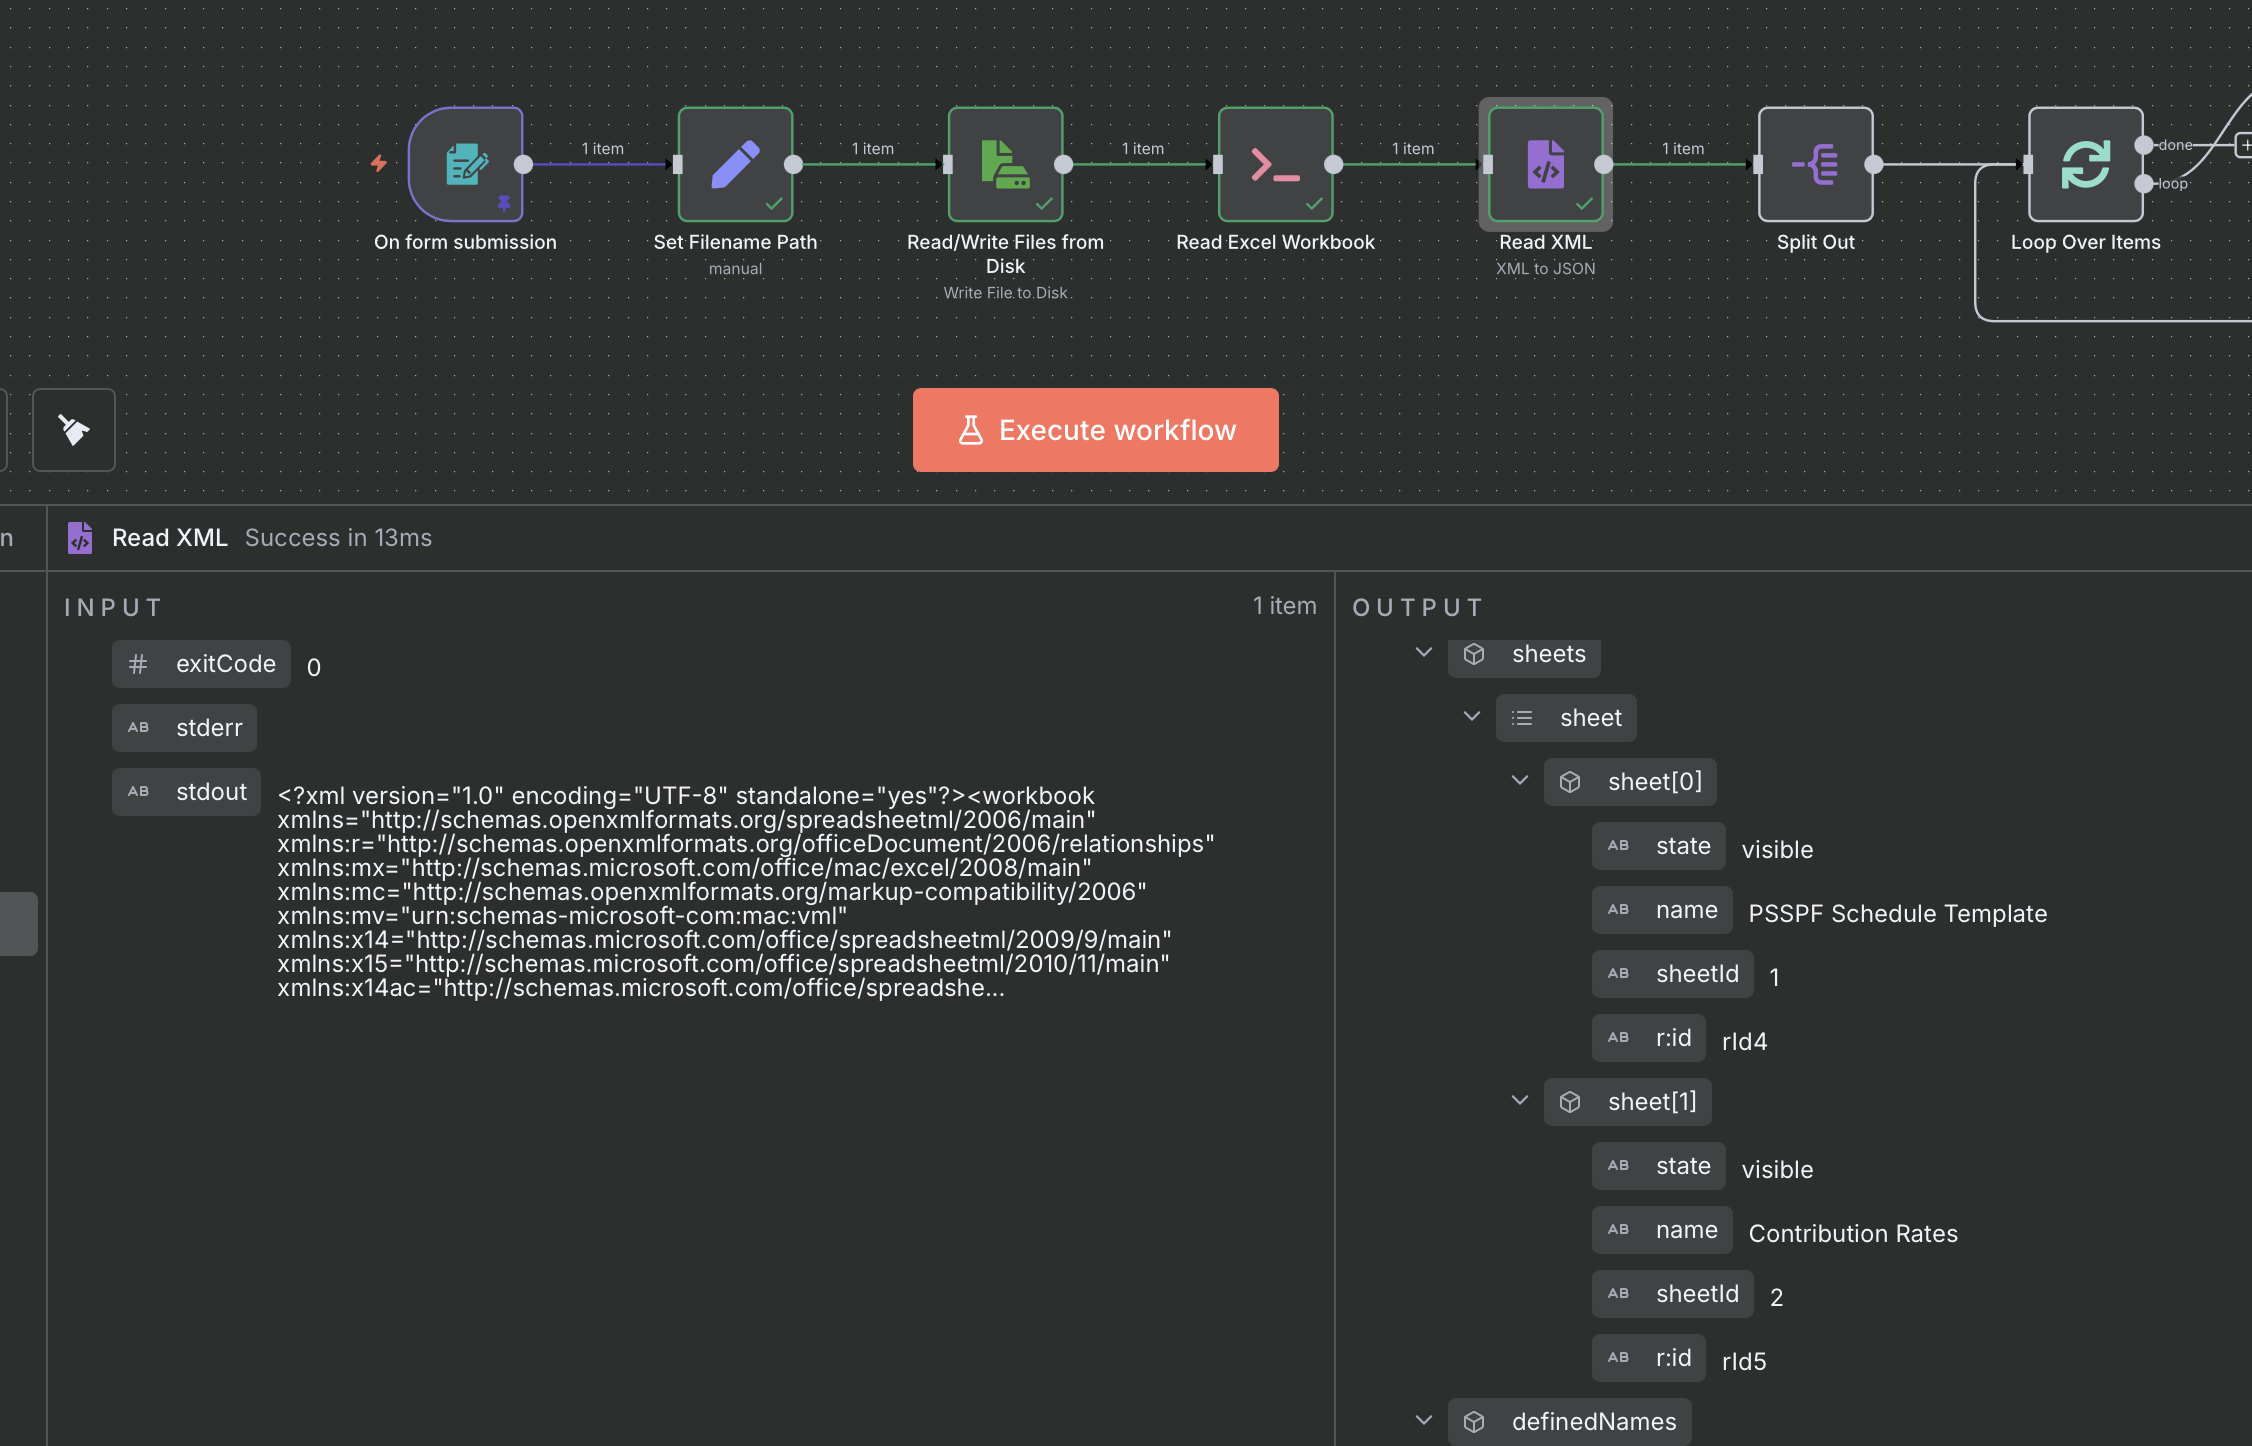Collapse the sheet array chevron
The width and height of the screenshot is (2252, 1446).
1472,717
